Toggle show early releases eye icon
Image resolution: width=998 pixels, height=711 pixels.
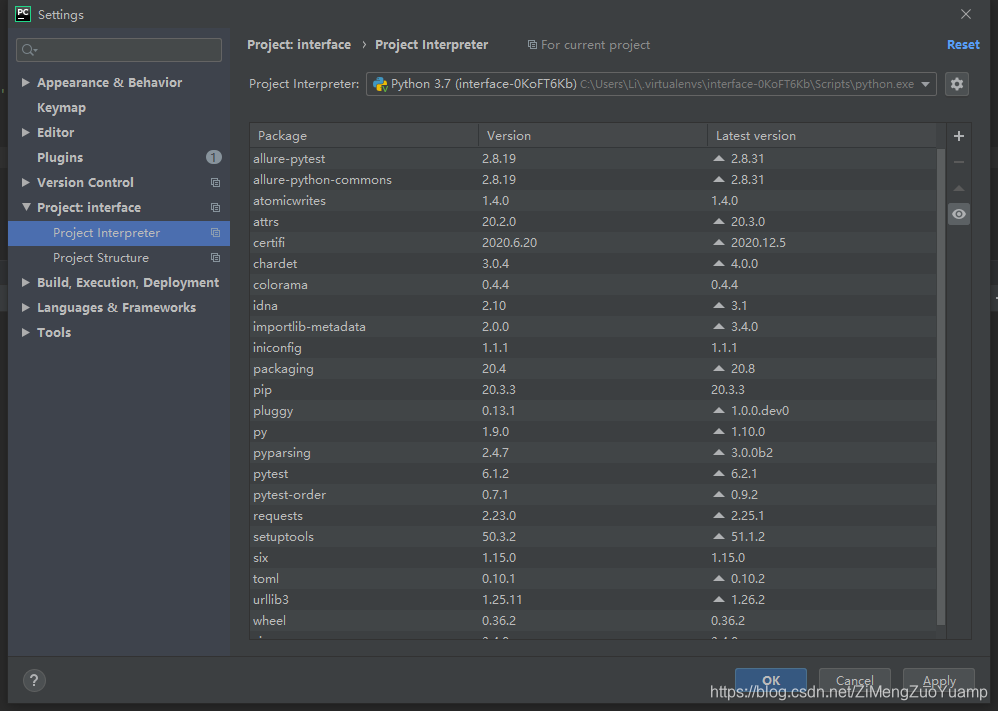[x=959, y=215]
